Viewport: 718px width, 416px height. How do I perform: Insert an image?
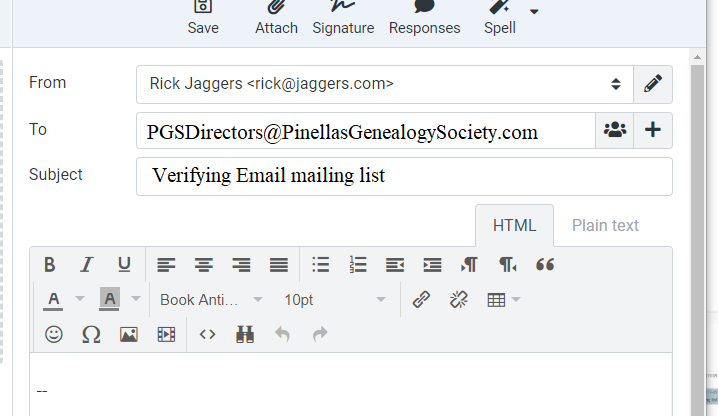129,334
